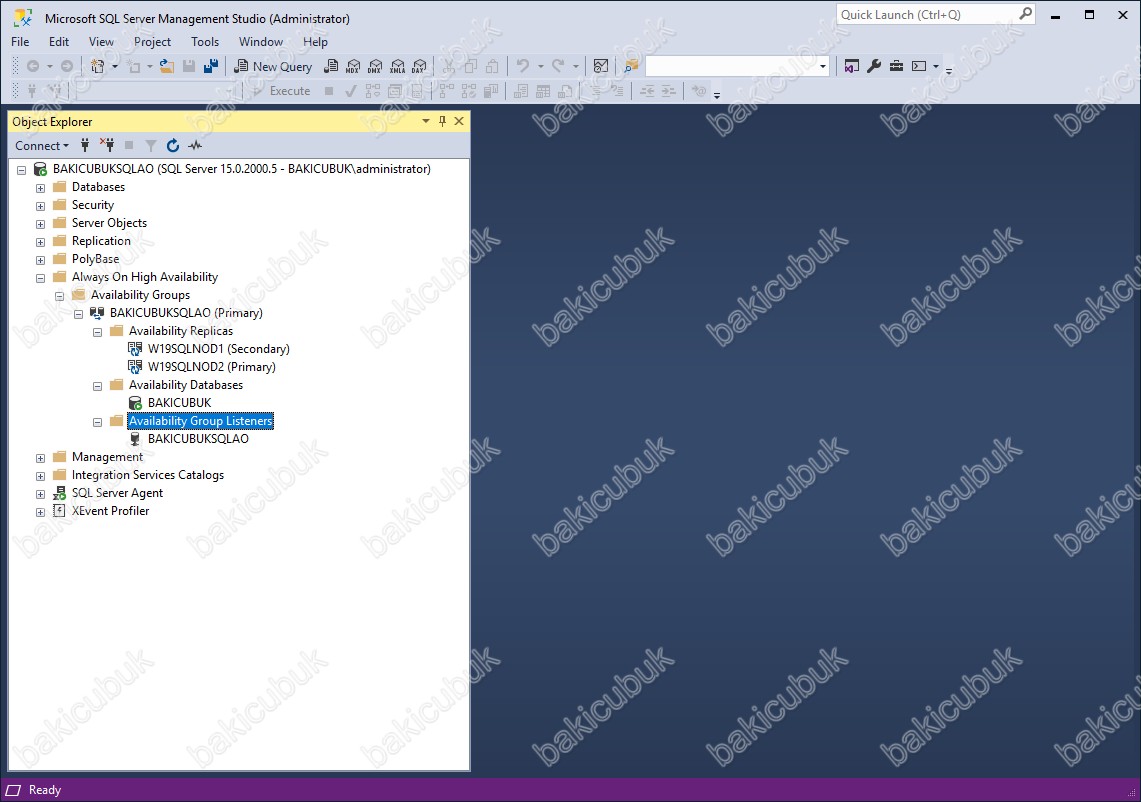1141x802 pixels.
Task: Open the Tools menu
Action: coord(204,41)
